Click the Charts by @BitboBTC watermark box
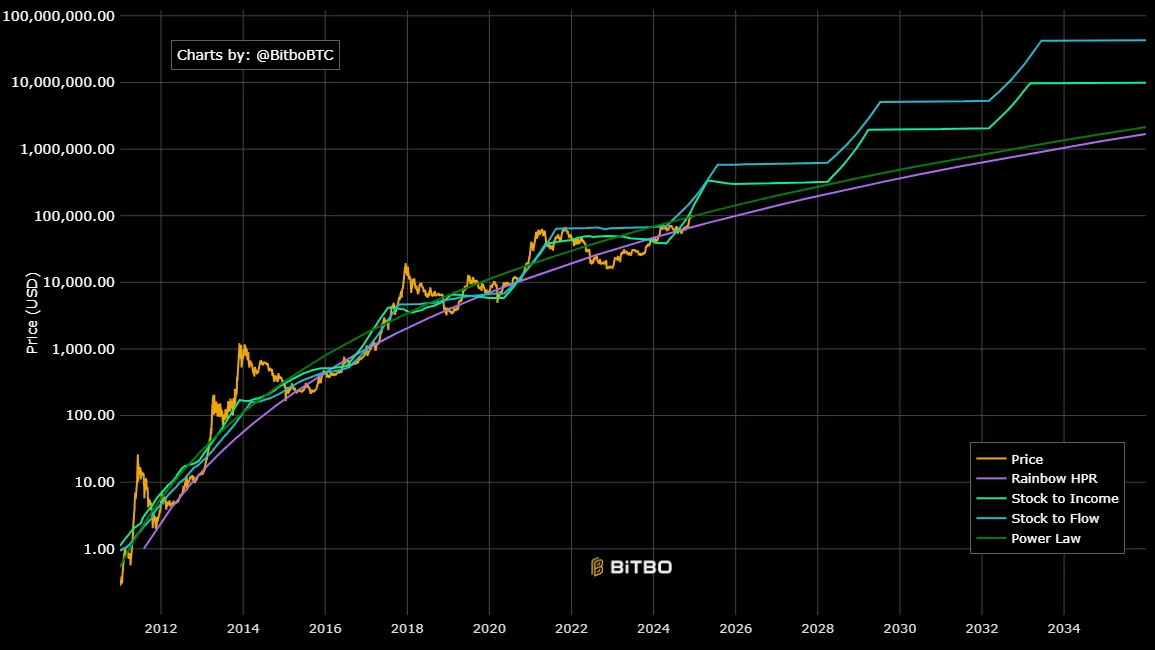Image resolution: width=1155 pixels, height=650 pixels. [x=255, y=55]
